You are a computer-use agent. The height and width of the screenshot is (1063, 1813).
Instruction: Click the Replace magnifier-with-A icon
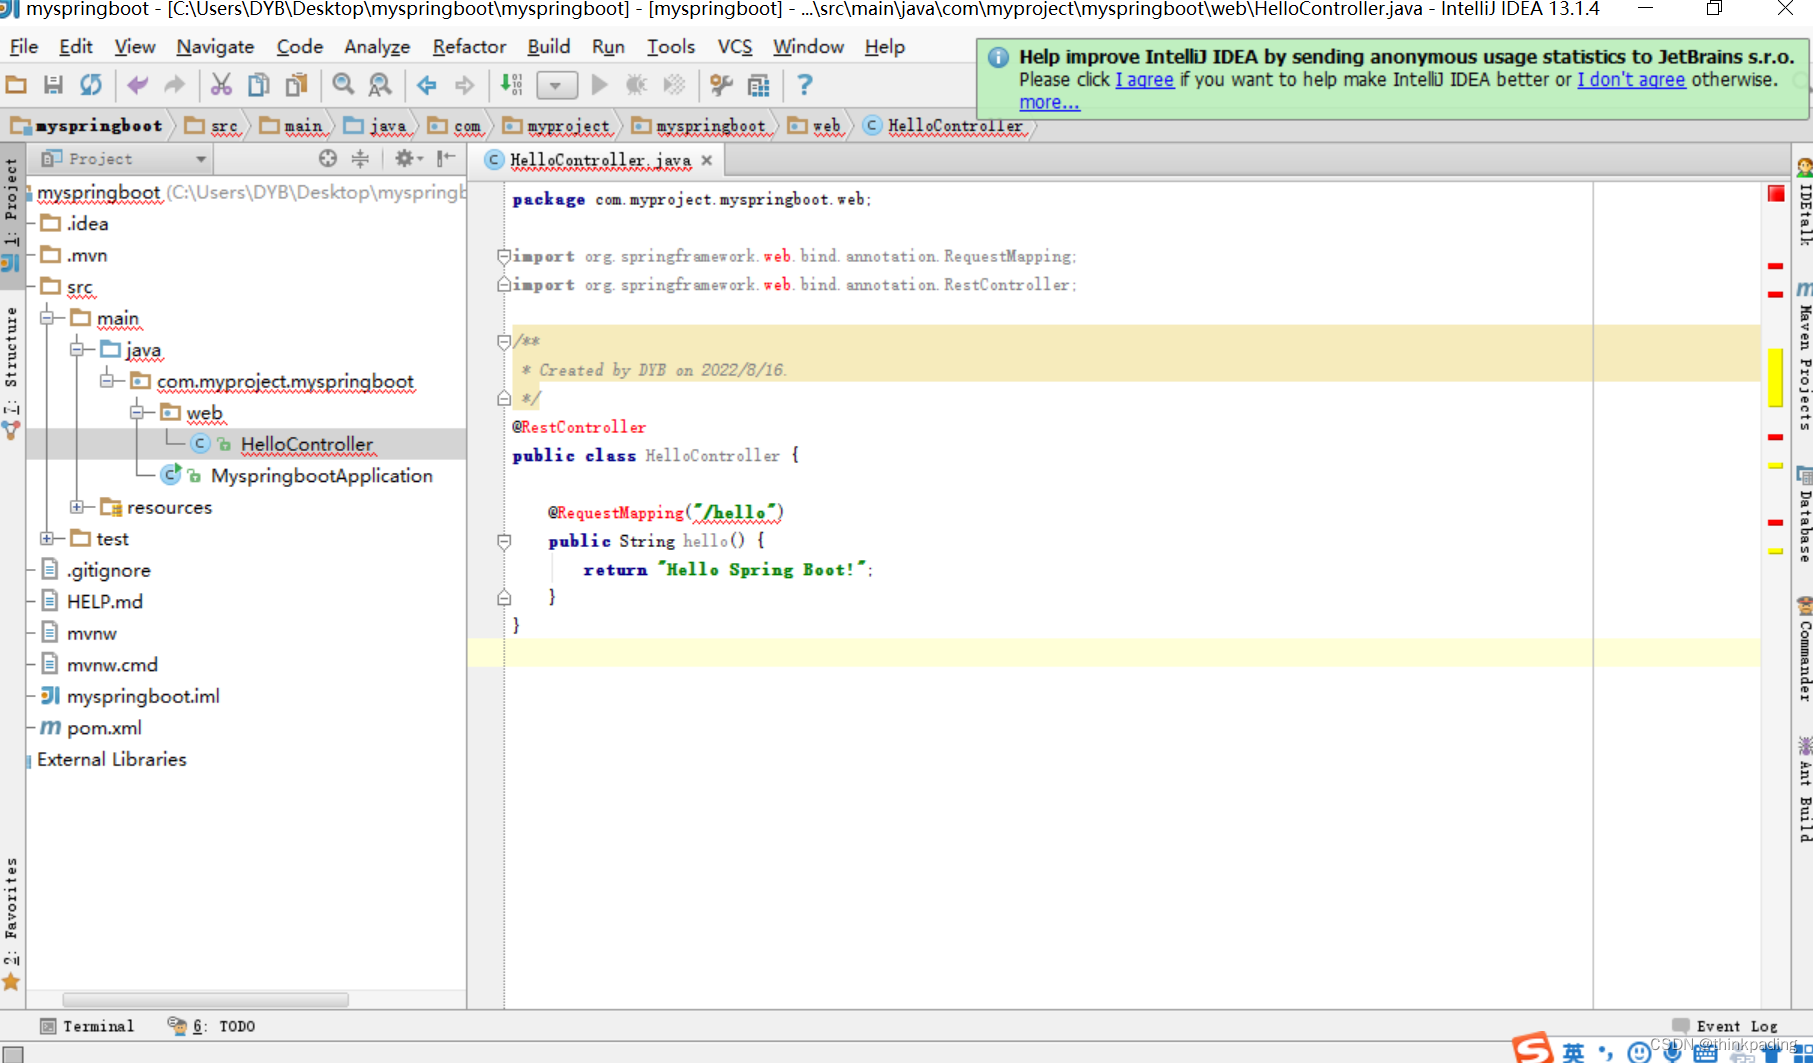click(380, 85)
